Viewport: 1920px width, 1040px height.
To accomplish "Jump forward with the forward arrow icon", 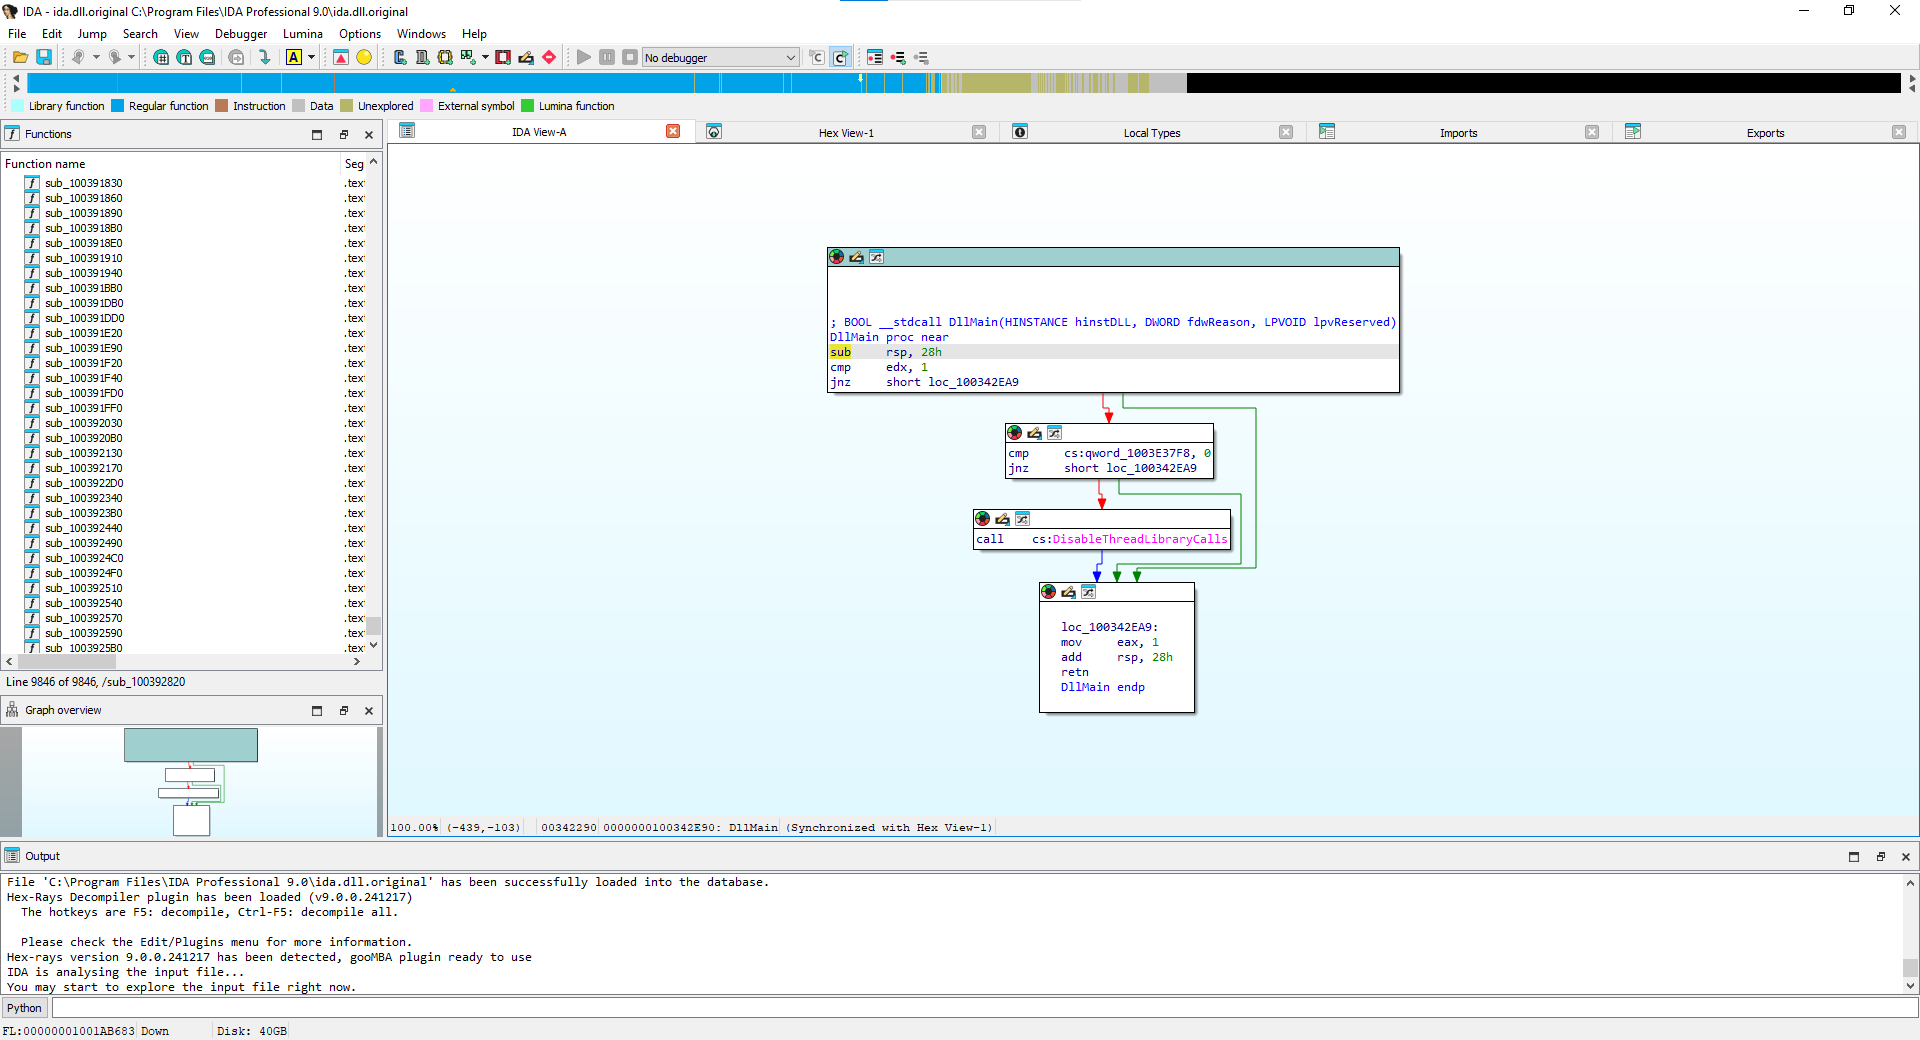I will (115, 57).
